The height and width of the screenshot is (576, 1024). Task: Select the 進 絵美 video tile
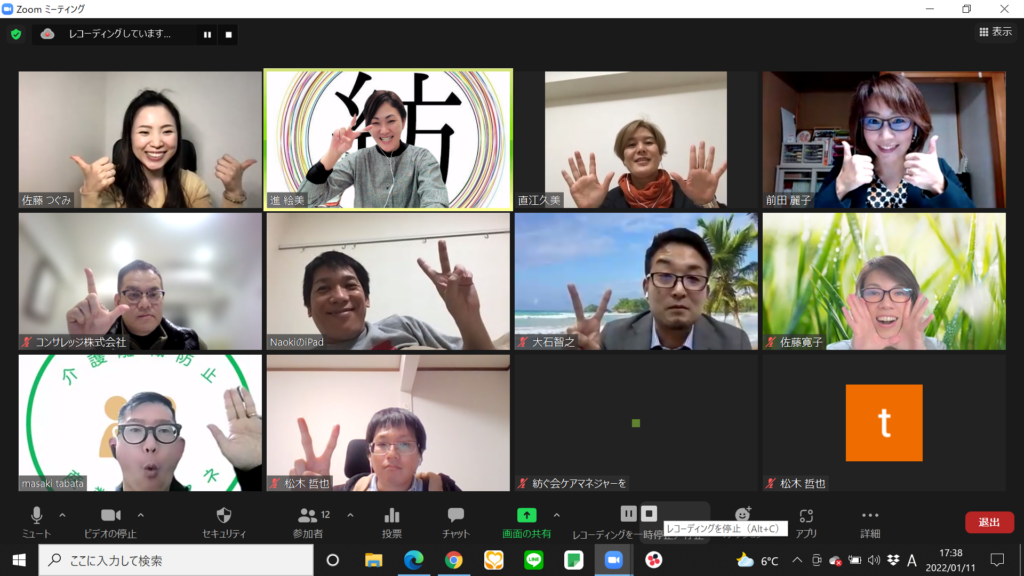[x=388, y=139]
